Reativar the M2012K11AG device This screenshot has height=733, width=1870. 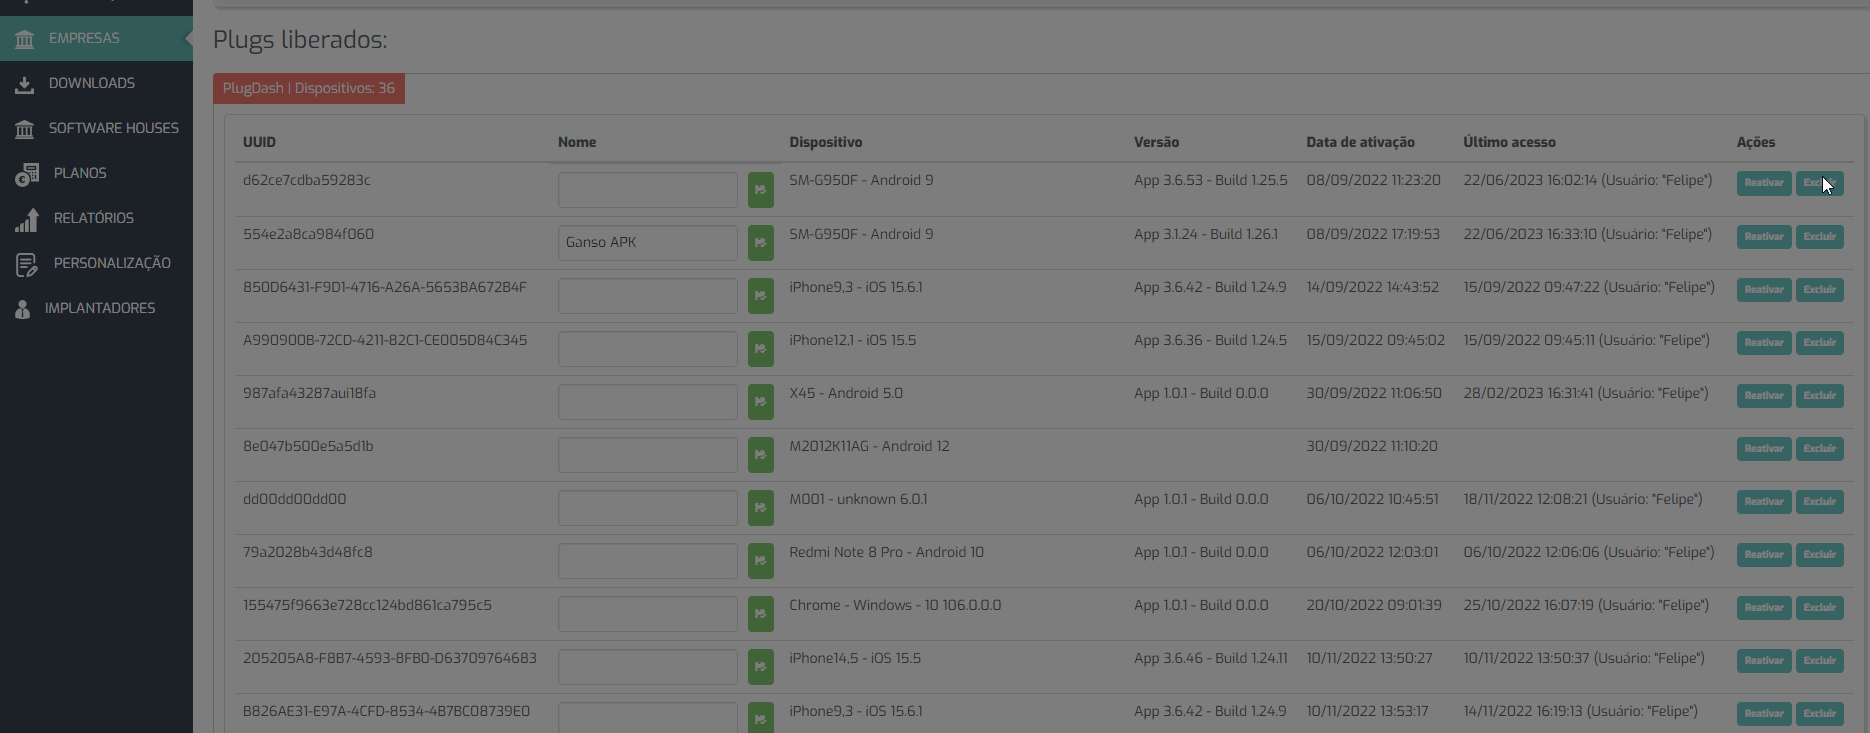point(1764,449)
